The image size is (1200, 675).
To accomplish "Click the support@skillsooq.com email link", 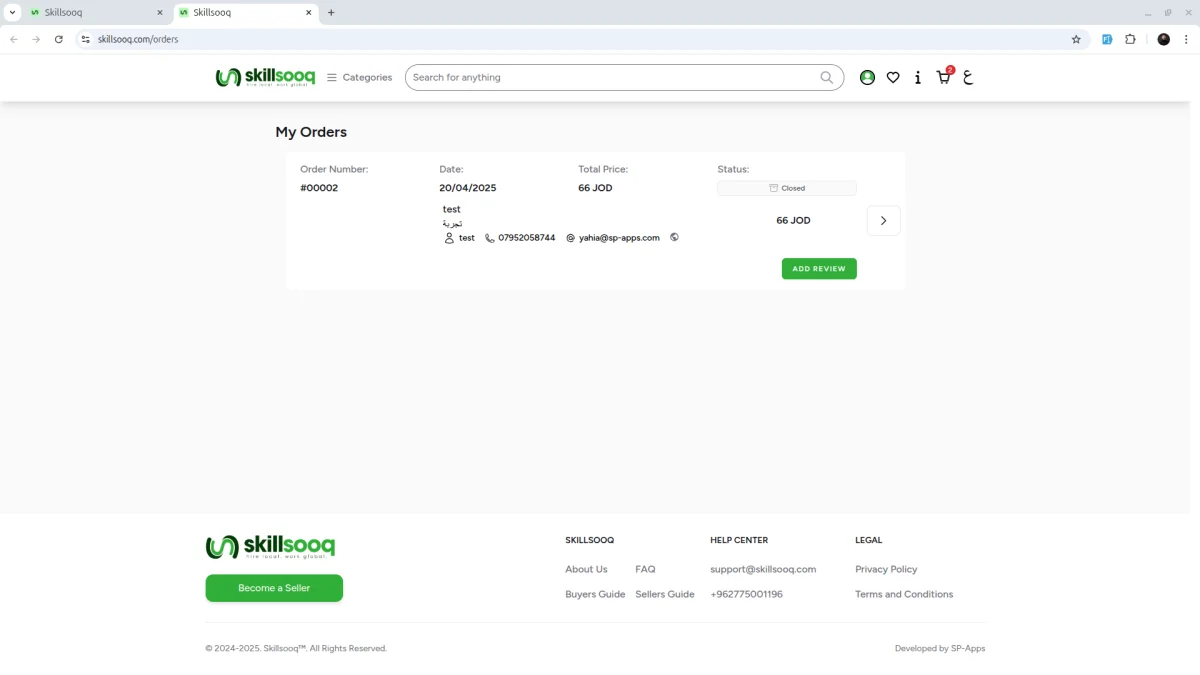I will 763,569.
